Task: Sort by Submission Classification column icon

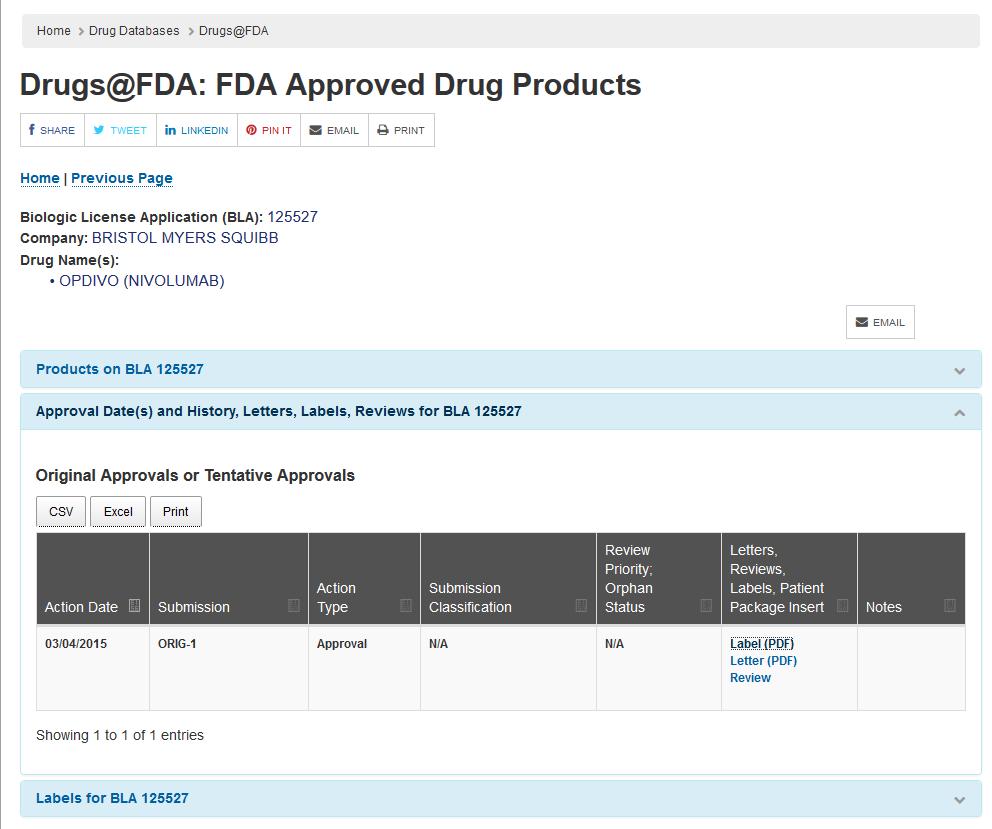Action: (x=581, y=606)
